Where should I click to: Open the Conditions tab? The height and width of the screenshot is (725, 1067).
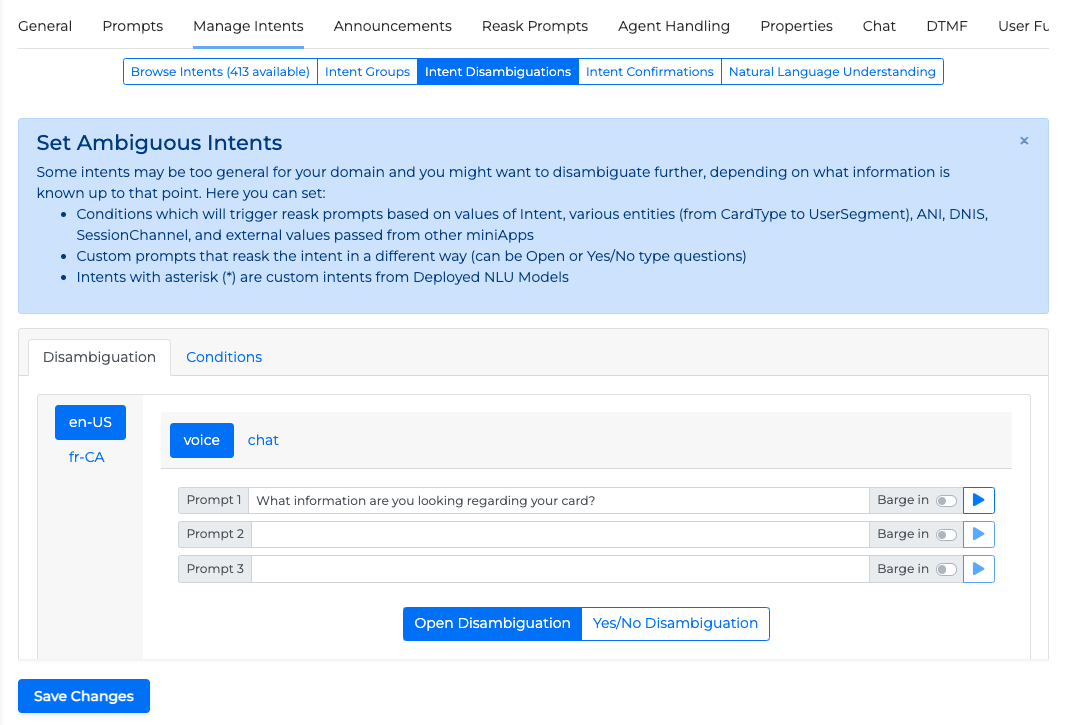(224, 357)
